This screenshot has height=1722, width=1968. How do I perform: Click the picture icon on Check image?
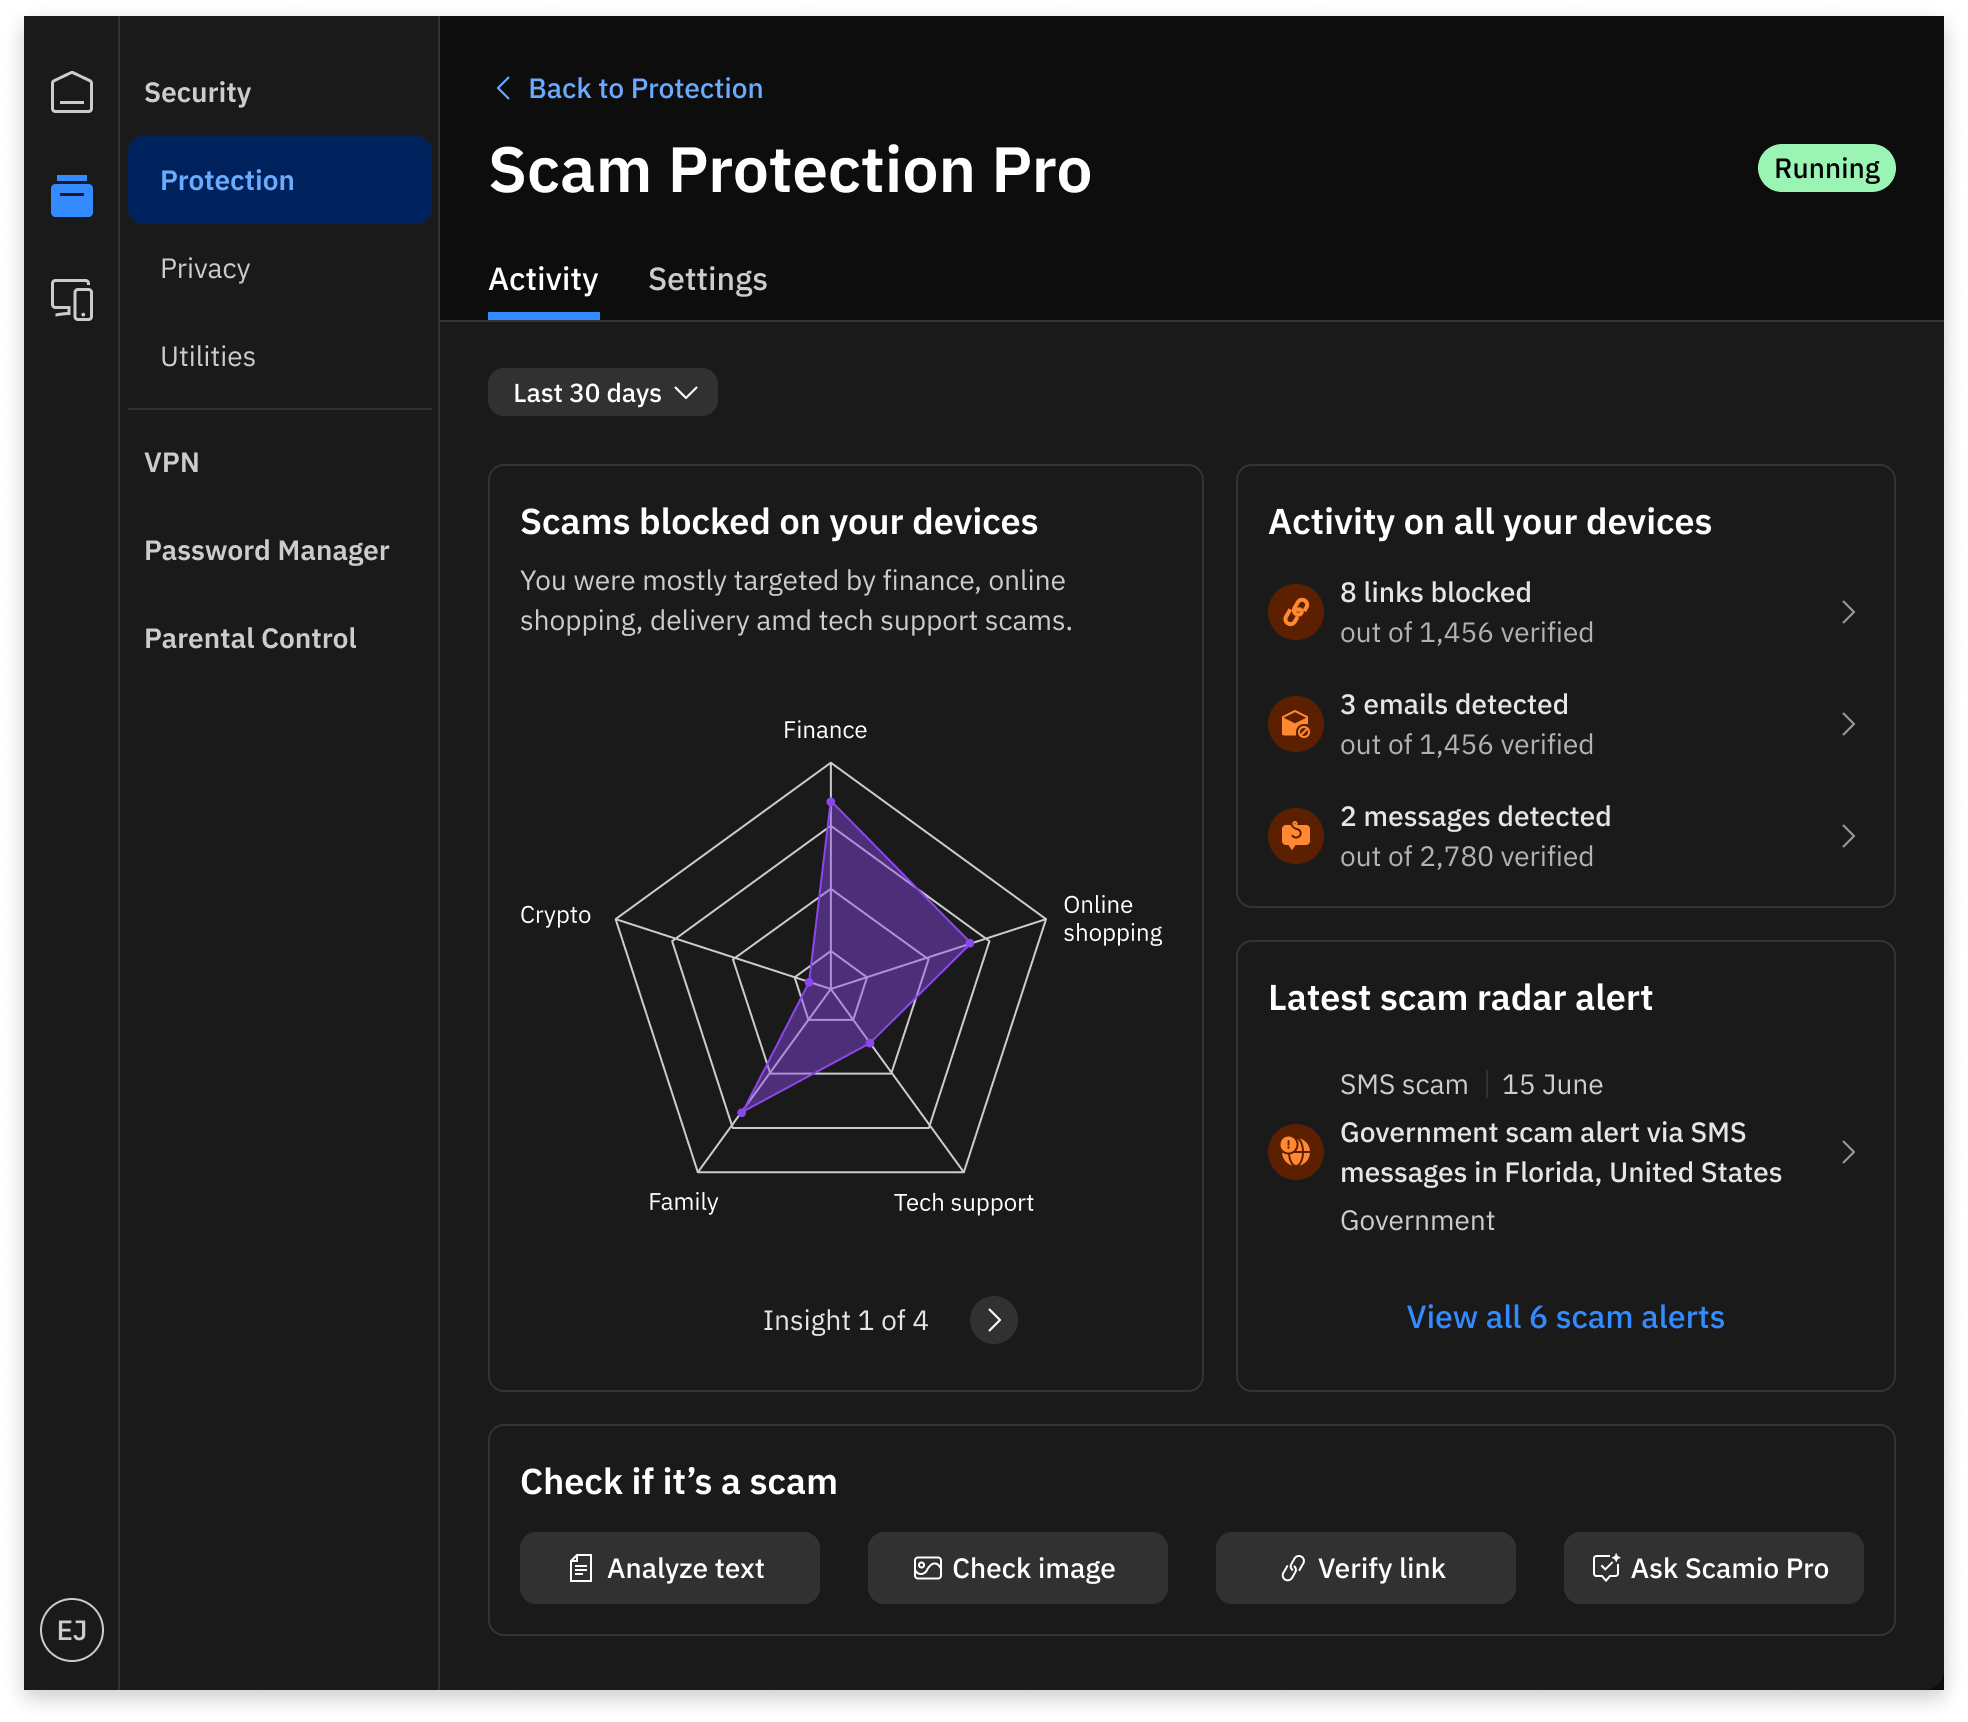[x=928, y=1568]
